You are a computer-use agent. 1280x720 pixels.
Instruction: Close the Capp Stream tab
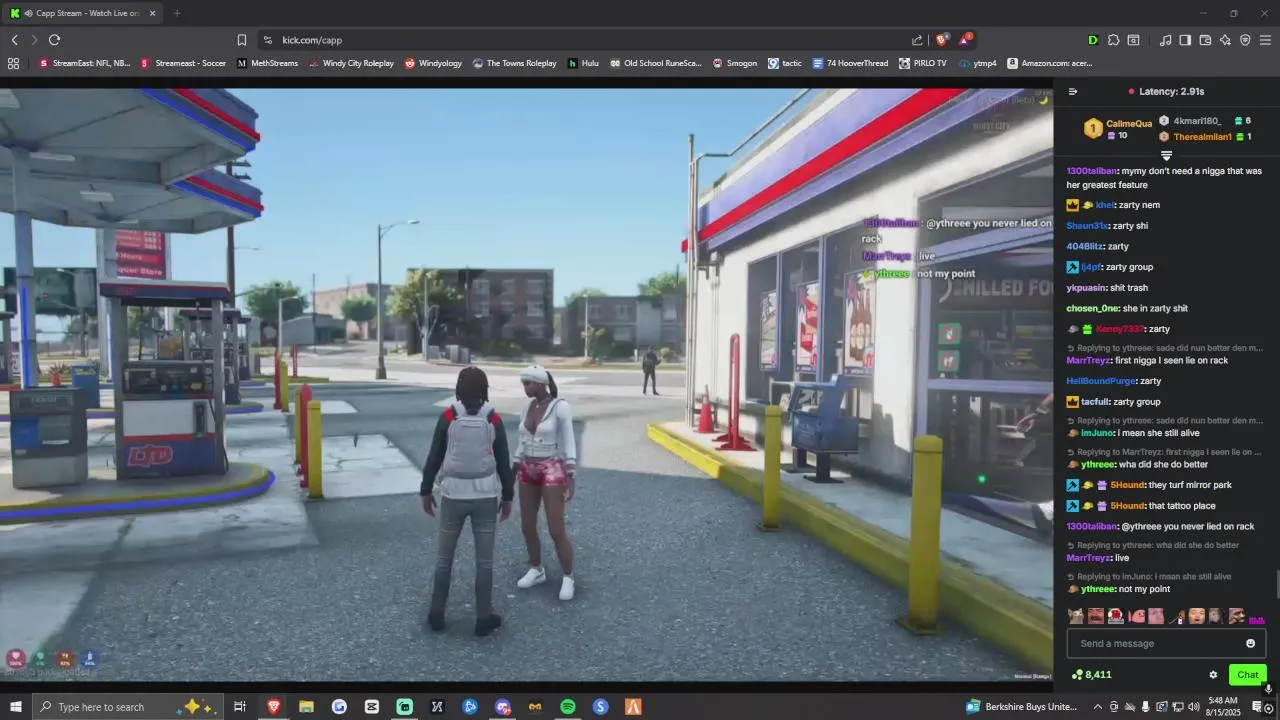[152, 13]
